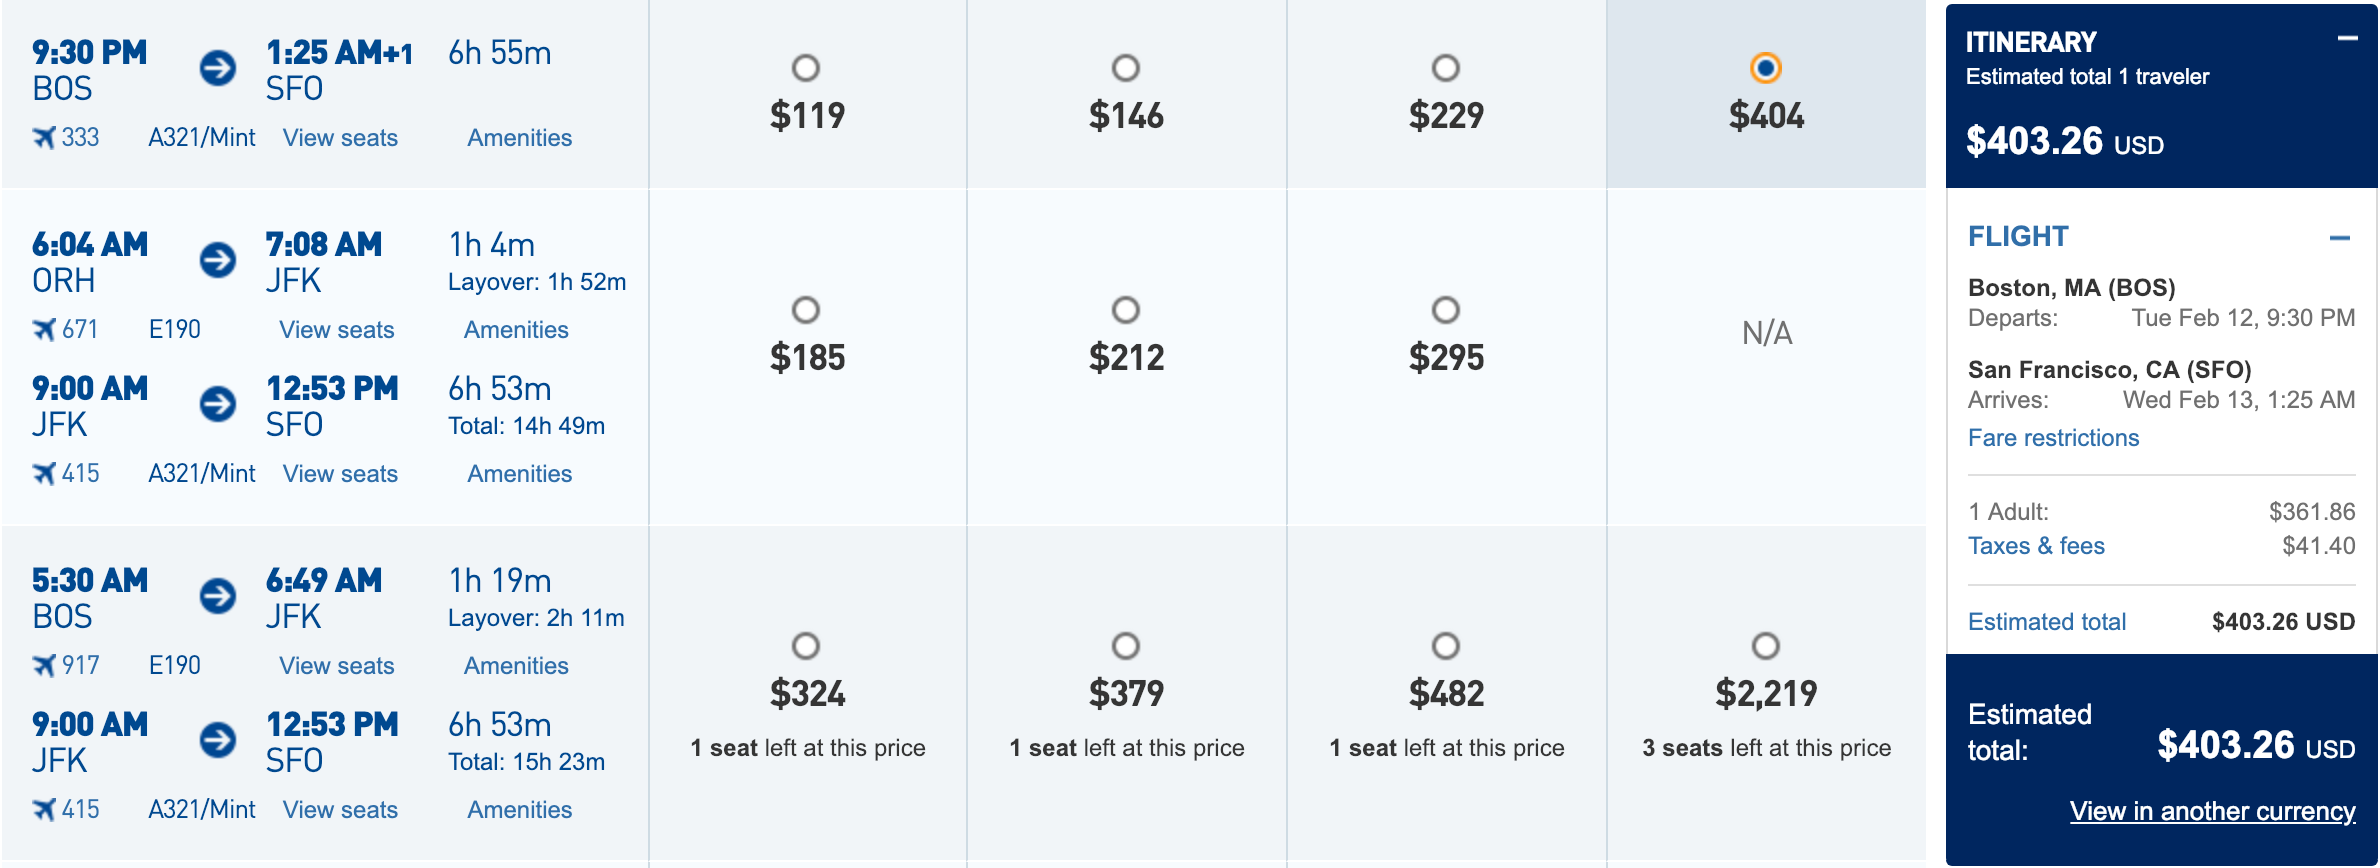The image size is (2380, 868).
Task: Open Fare restrictions link
Action: coord(2053,438)
